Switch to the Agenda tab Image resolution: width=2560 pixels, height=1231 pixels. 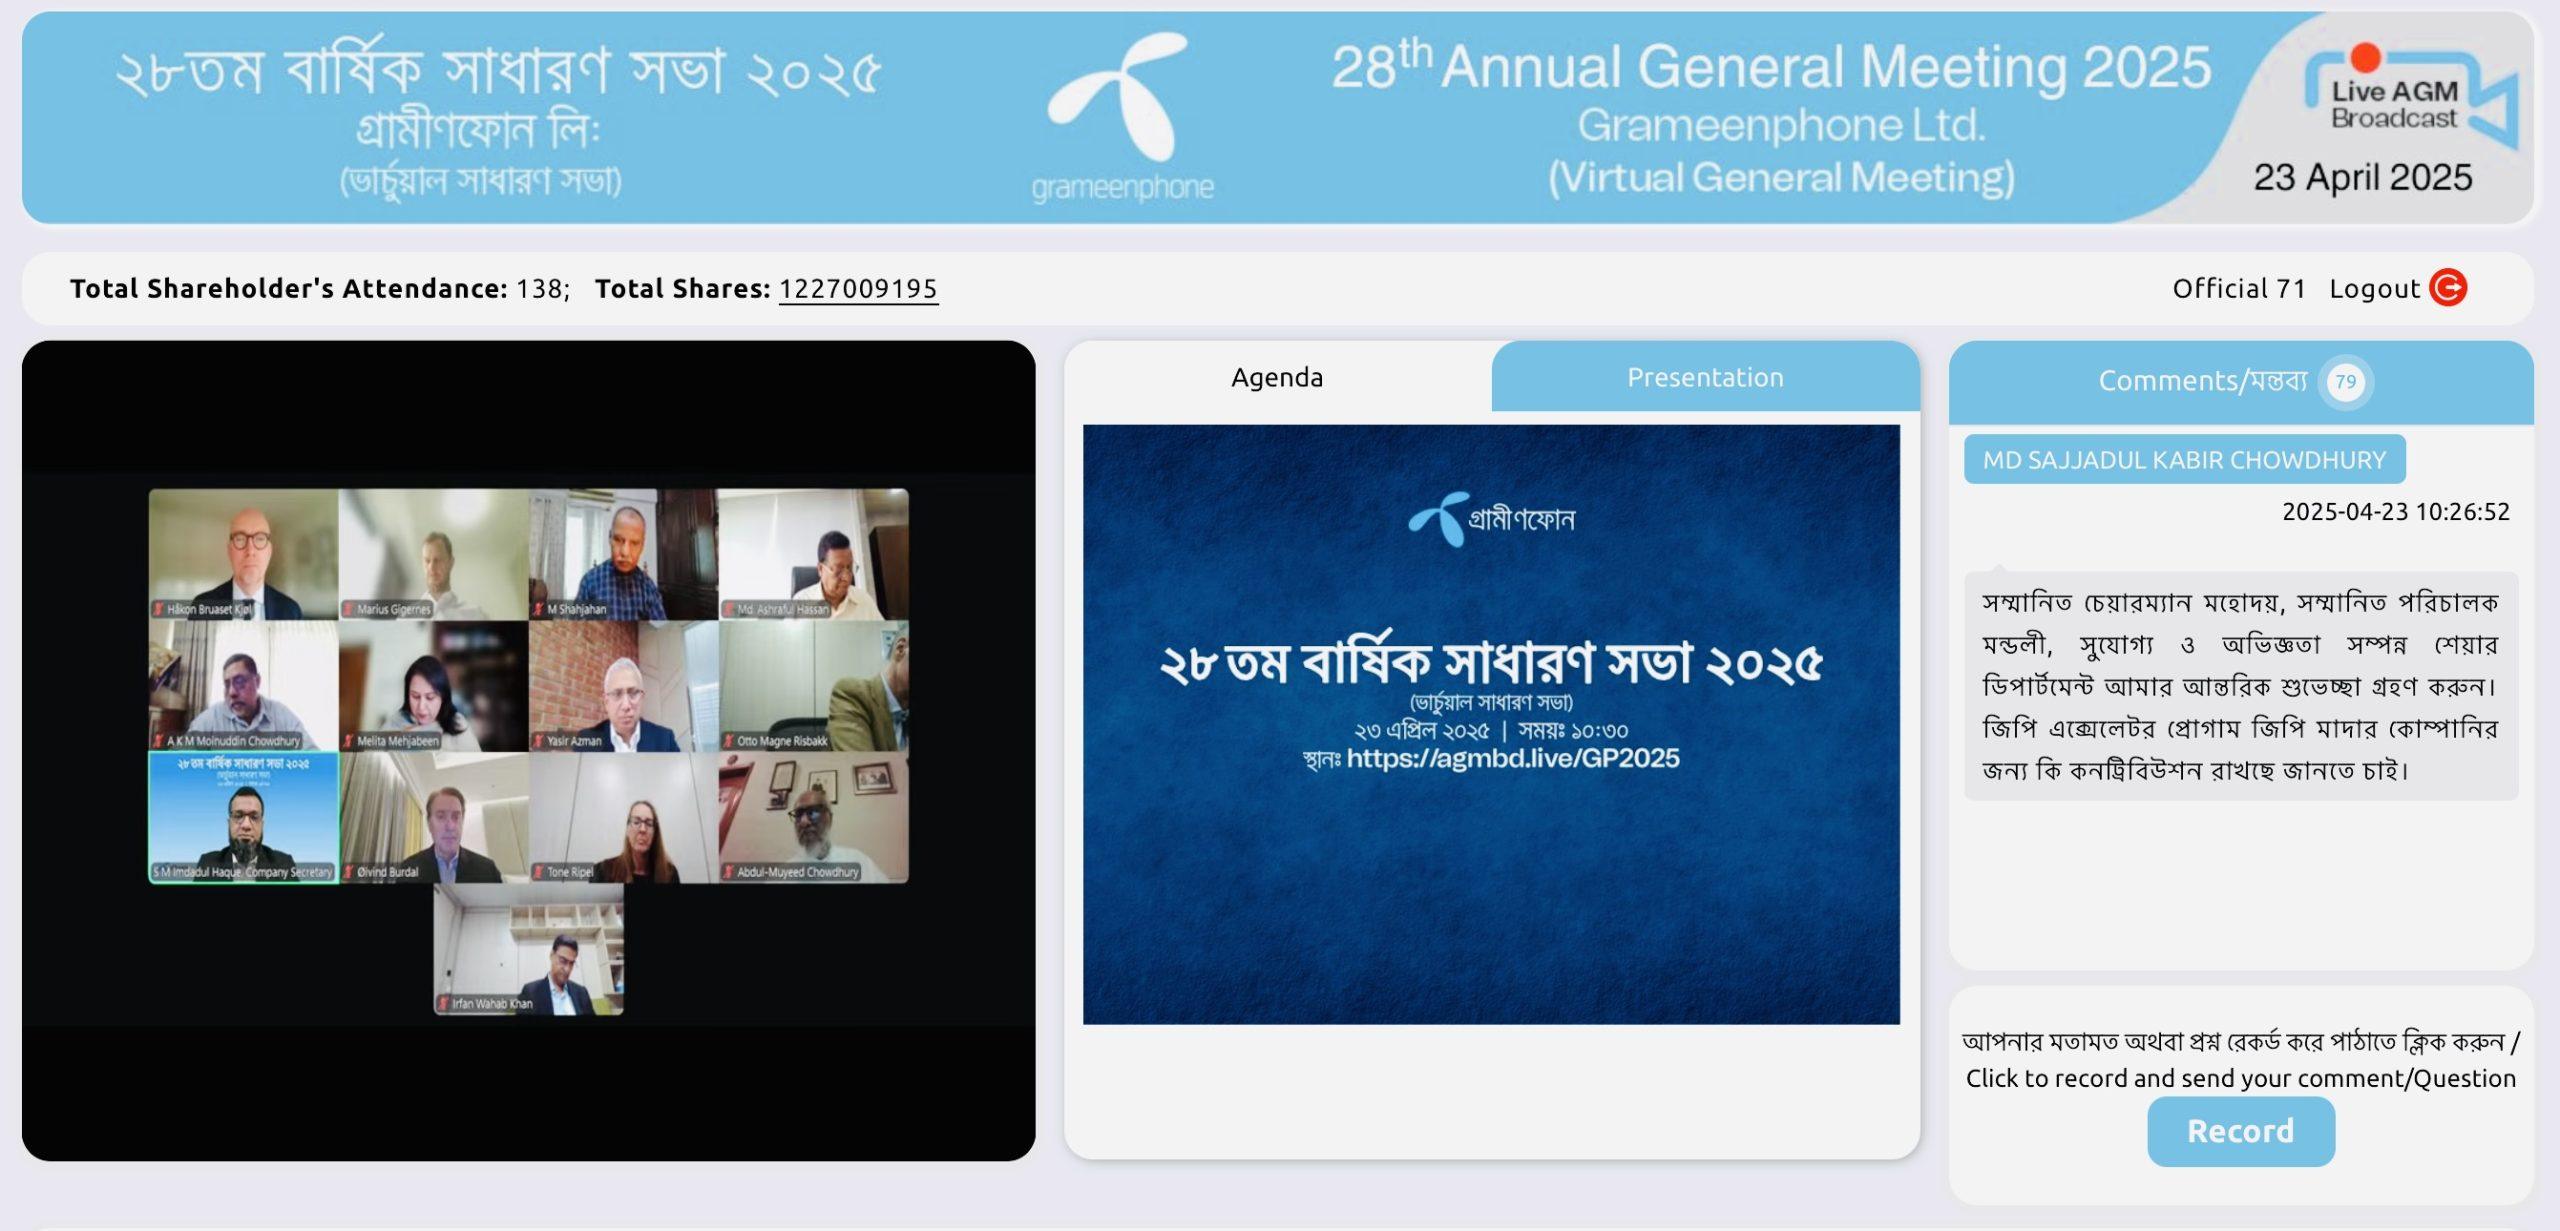click(1277, 377)
